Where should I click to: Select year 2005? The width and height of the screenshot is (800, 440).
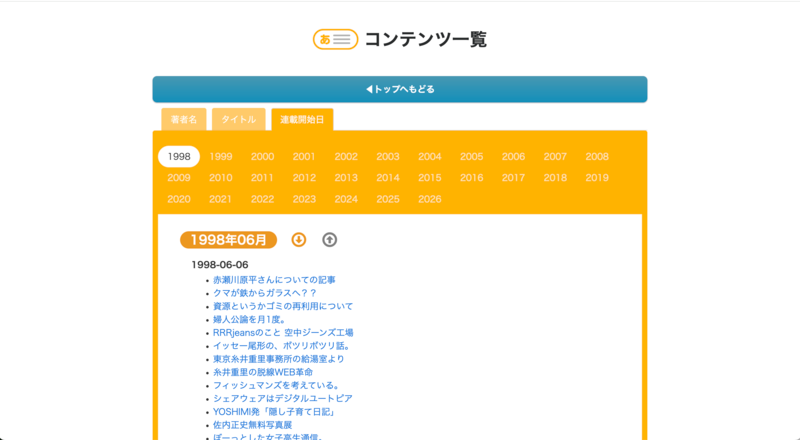pyautogui.click(x=472, y=157)
